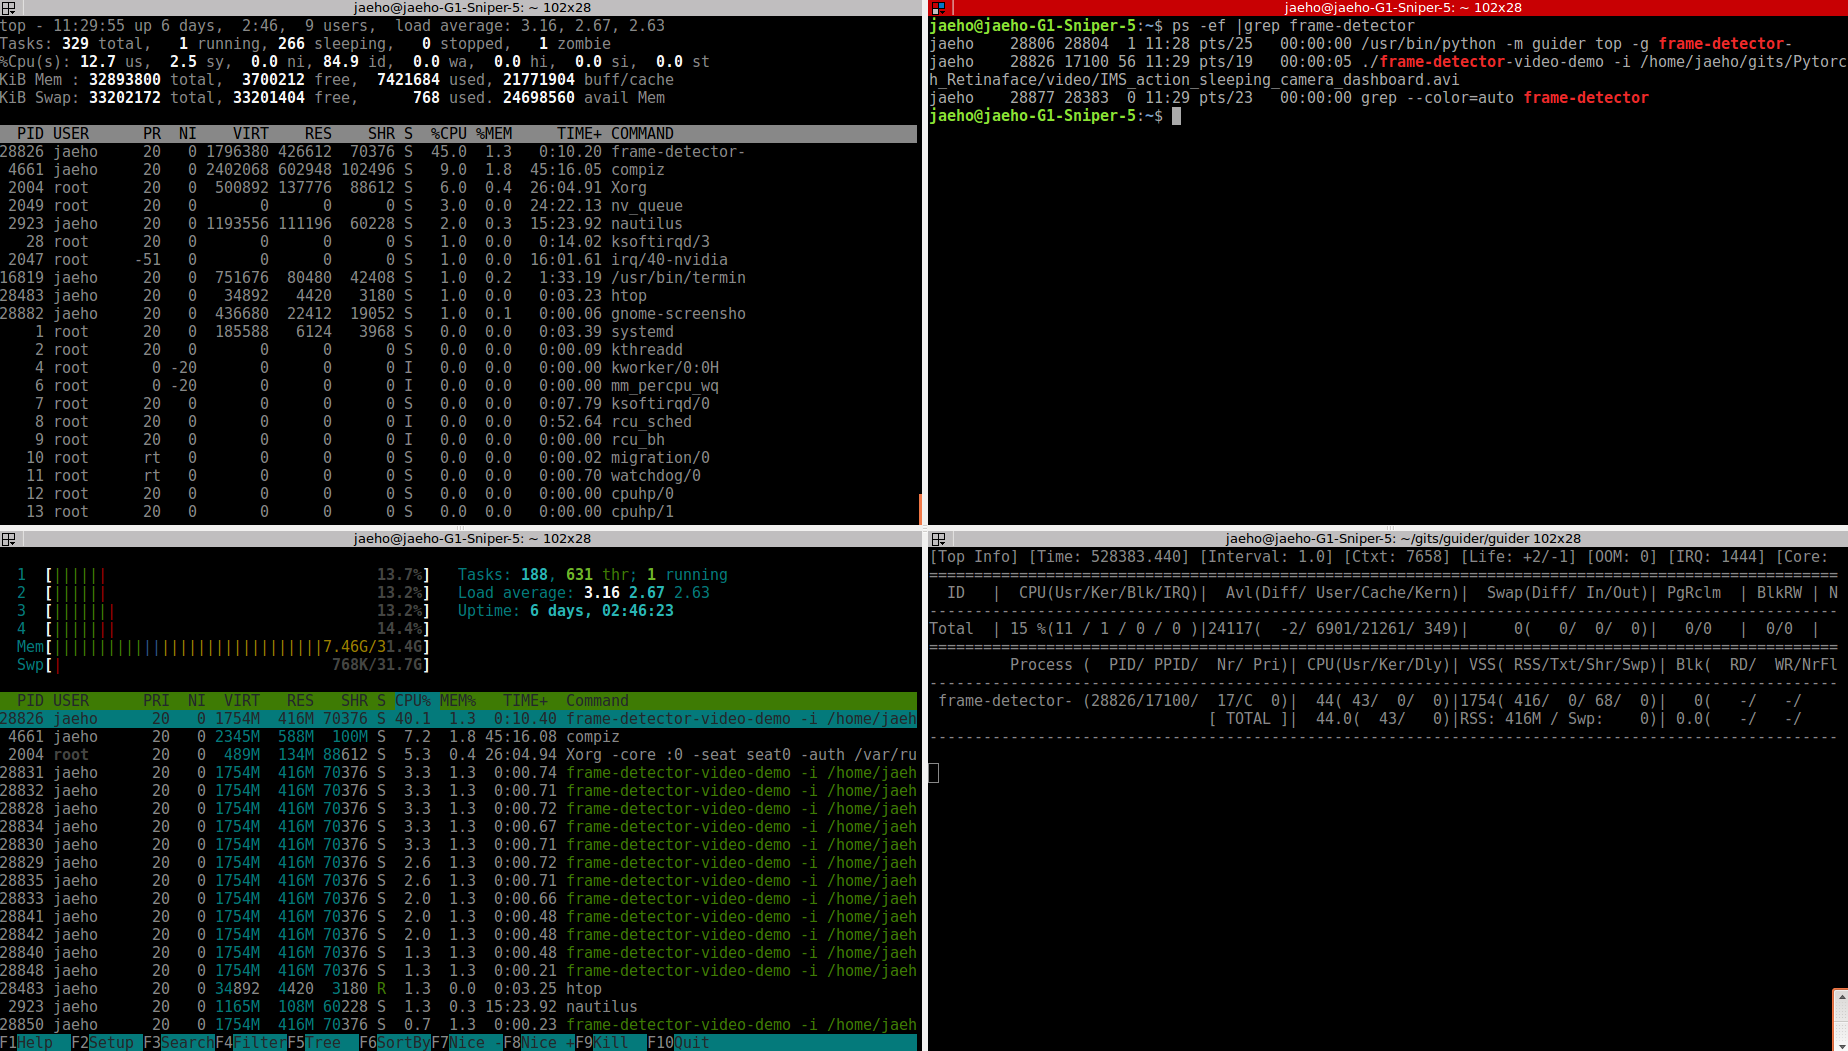Viewport: 1848px width, 1051px height.
Task: Open the window menu icon of the htop terminal
Action: pyautogui.click(x=9, y=539)
